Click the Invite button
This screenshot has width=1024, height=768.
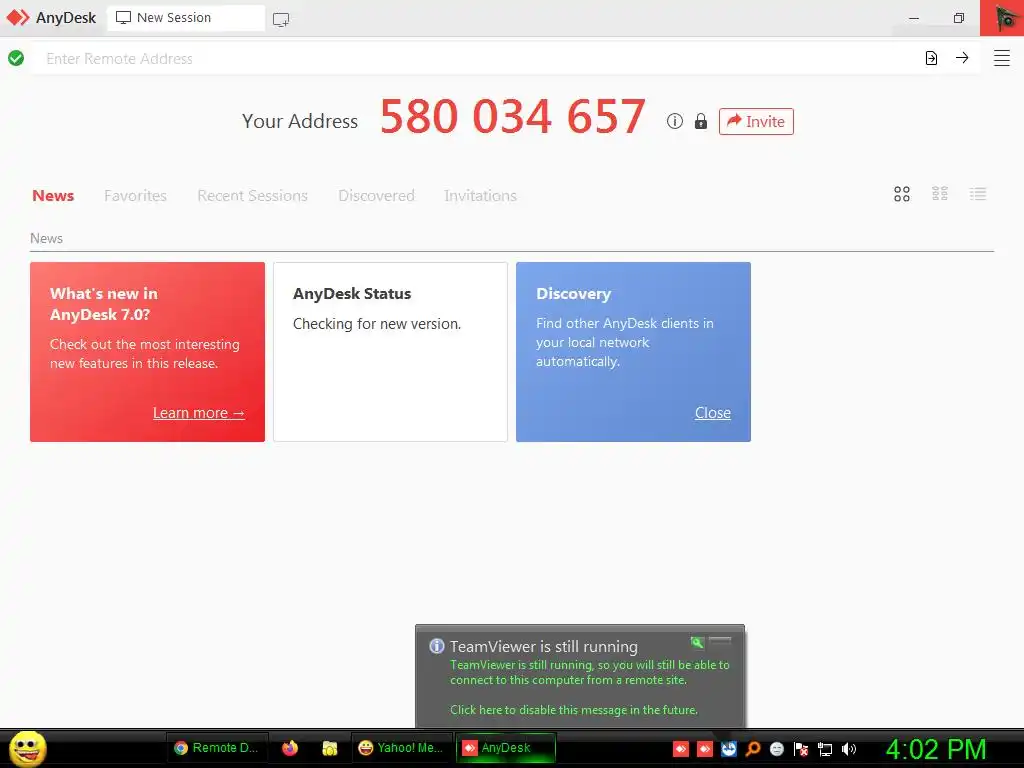756,121
